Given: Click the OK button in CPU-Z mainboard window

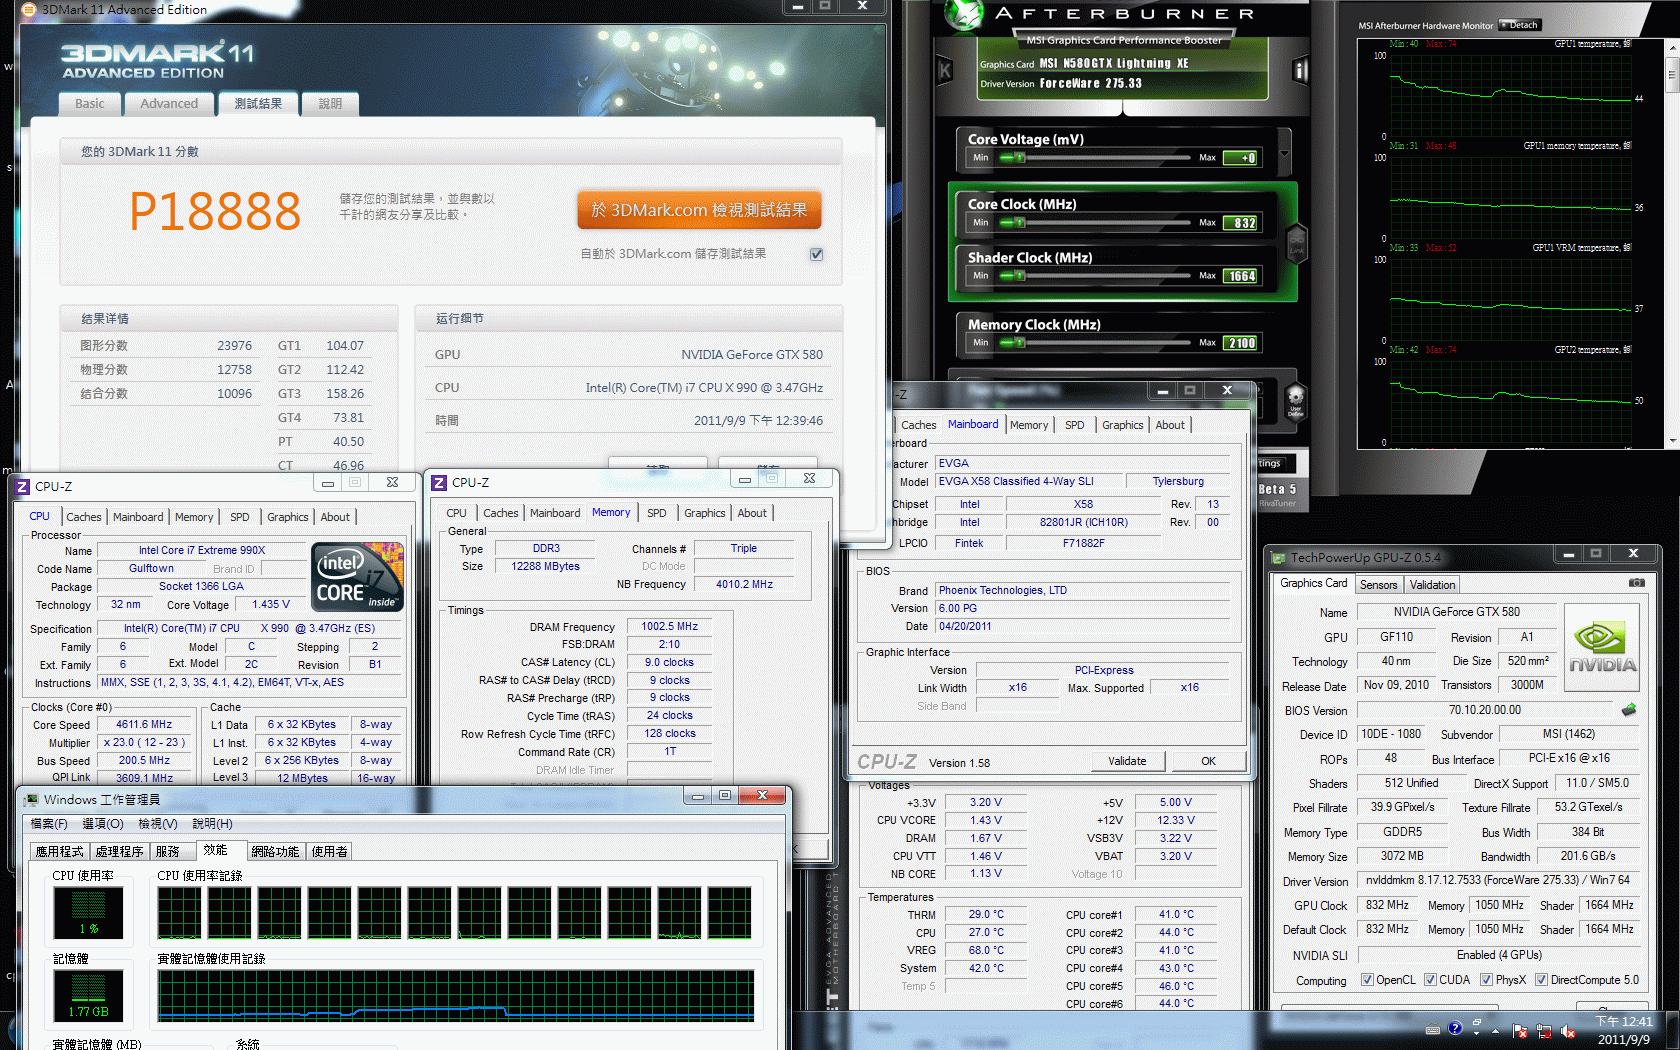Looking at the screenshot, I should tap(1208, 761).
